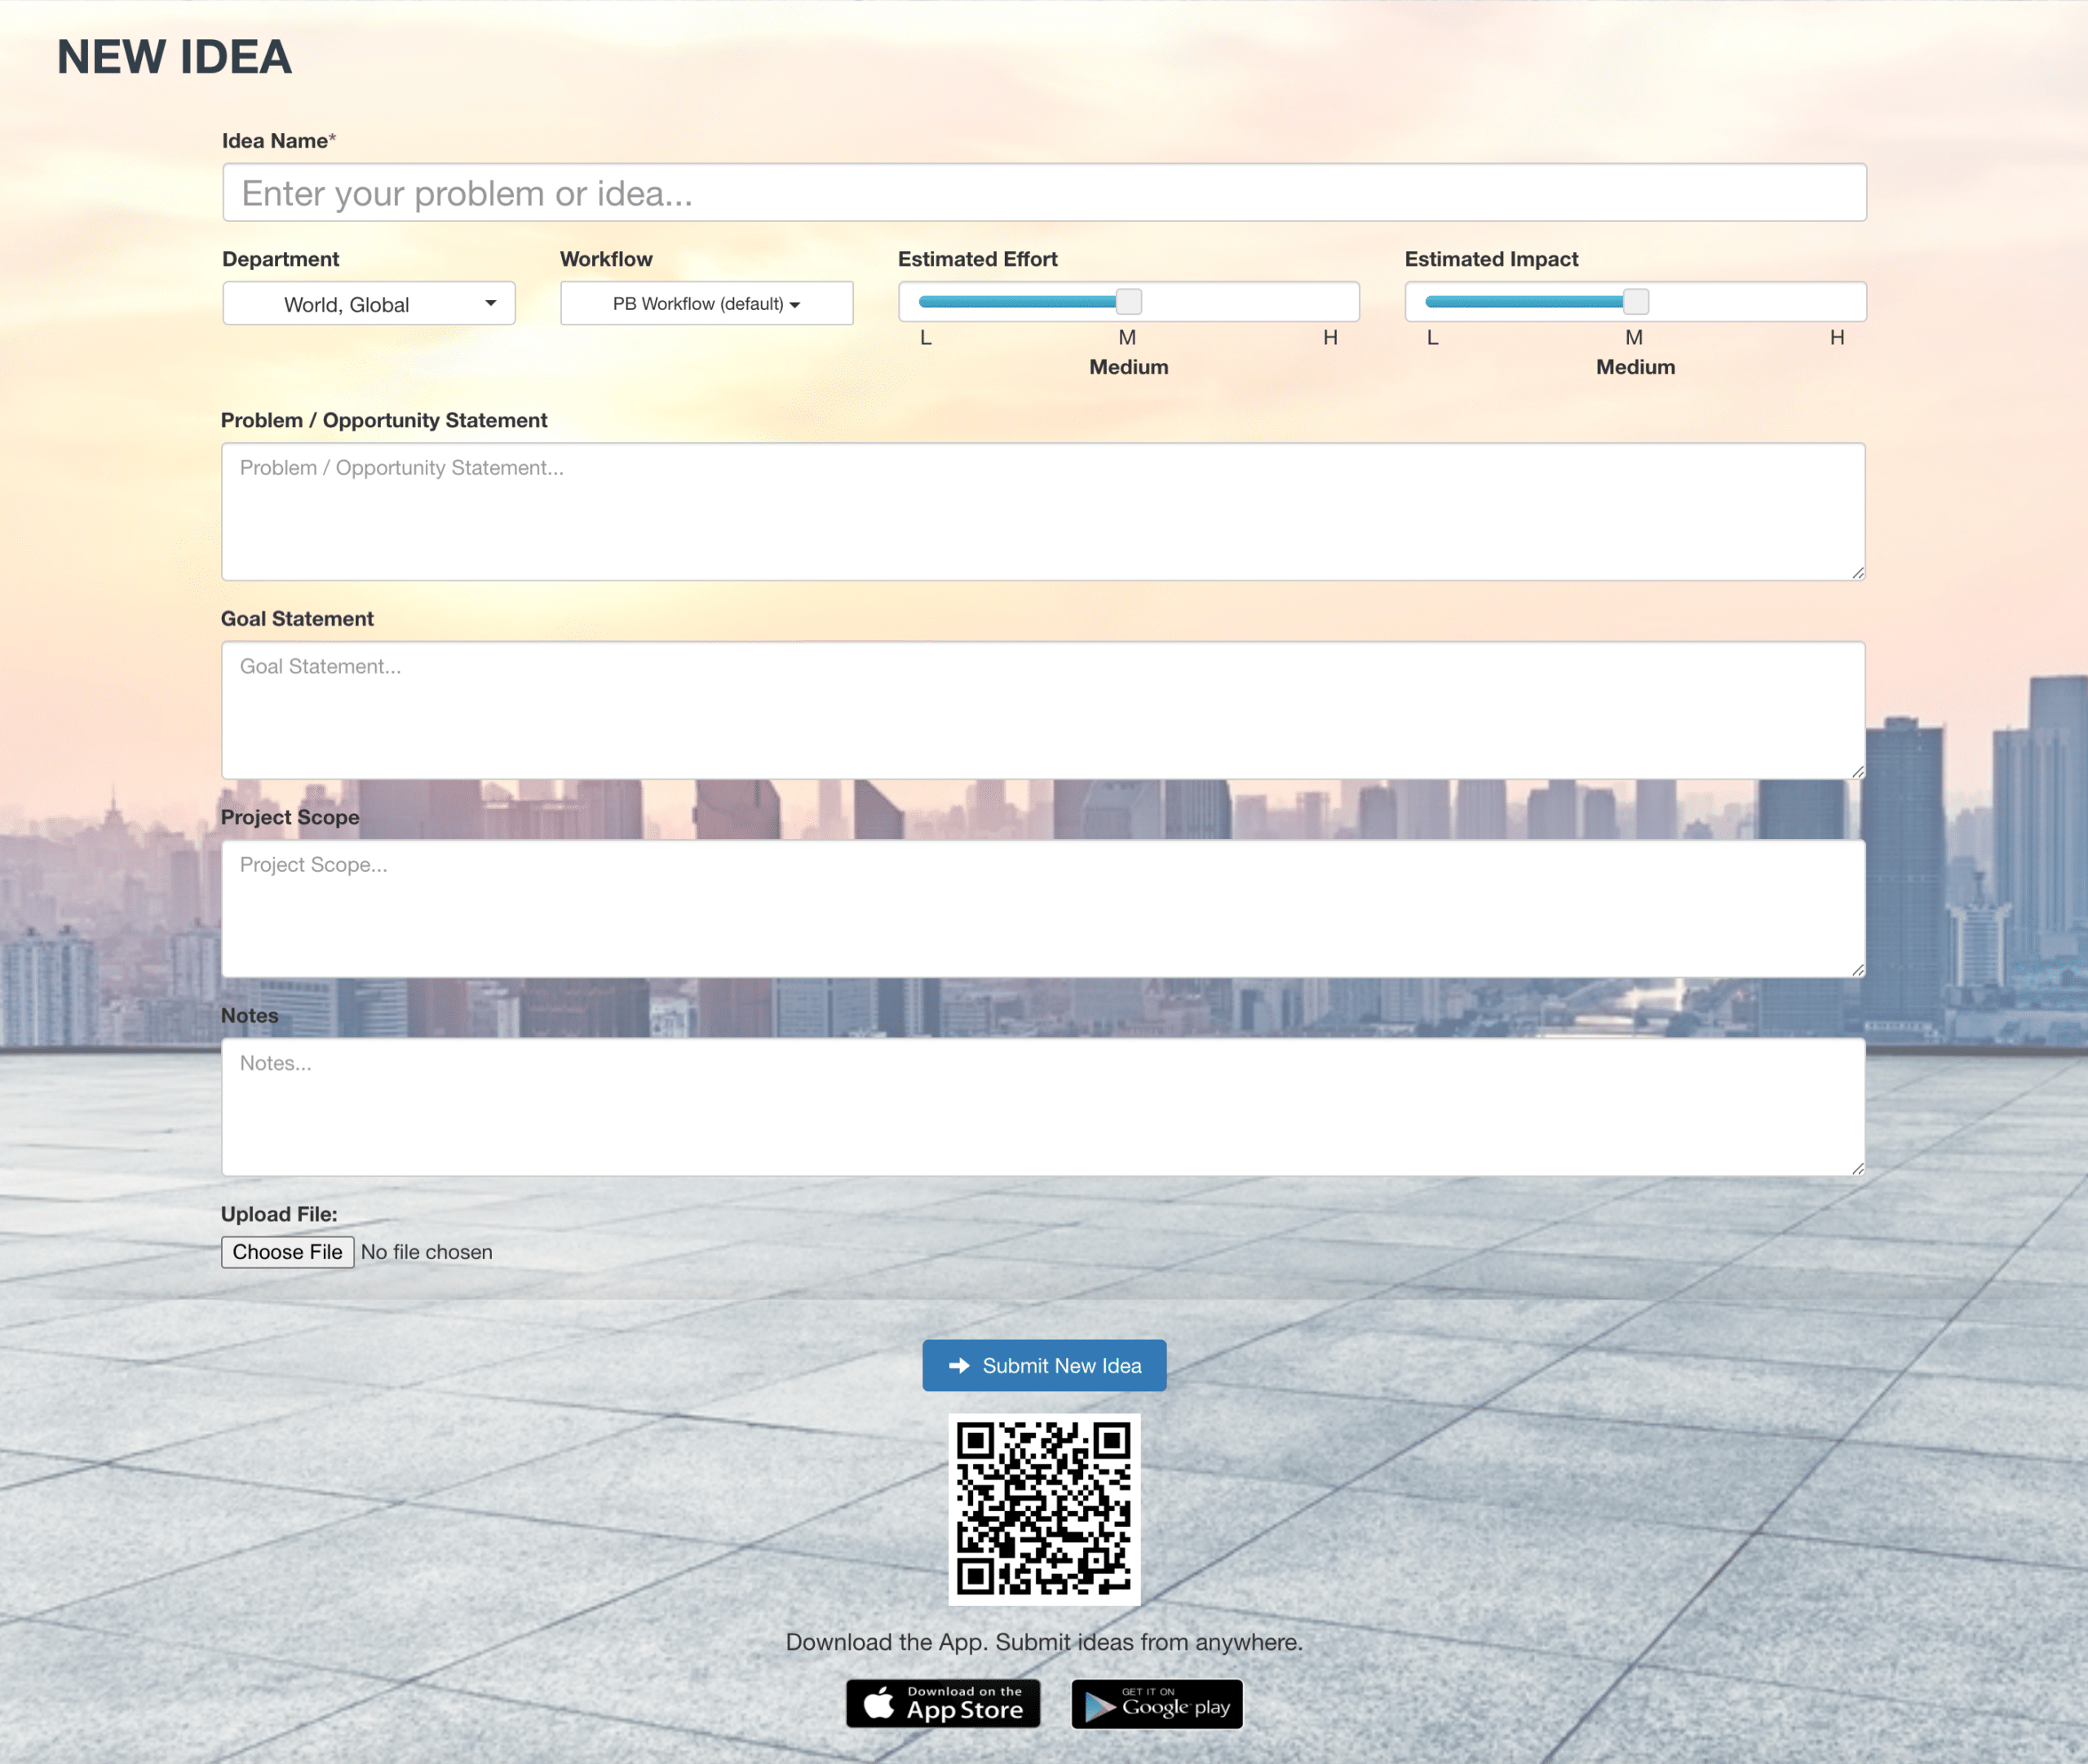Click the 'No file chosen' text

coord(427,1252)
